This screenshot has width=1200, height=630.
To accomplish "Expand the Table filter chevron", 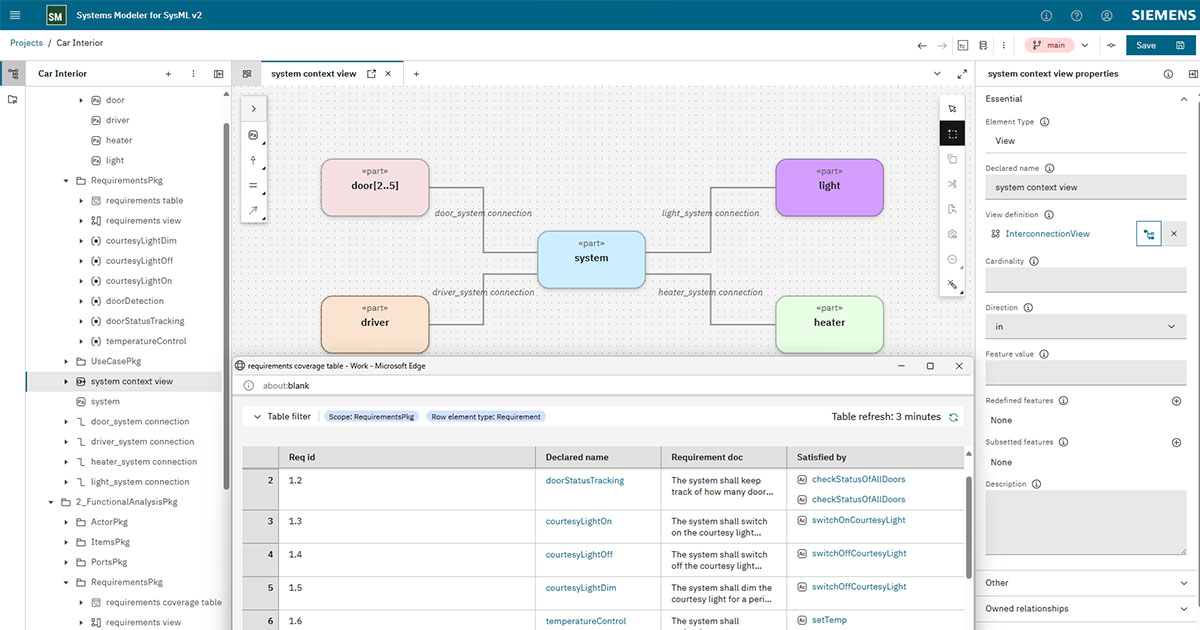I will (x=257, y=417).
